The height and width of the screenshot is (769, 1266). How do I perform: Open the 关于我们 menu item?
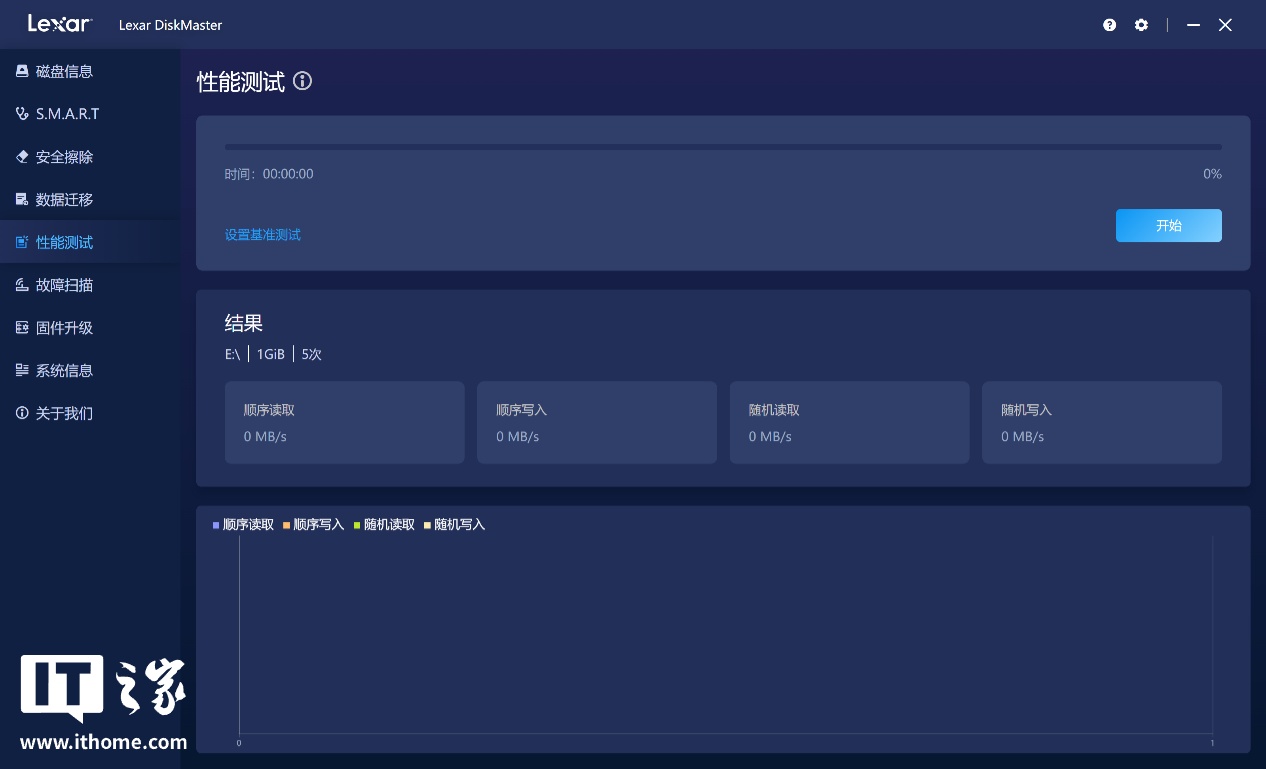pos(64,414)
